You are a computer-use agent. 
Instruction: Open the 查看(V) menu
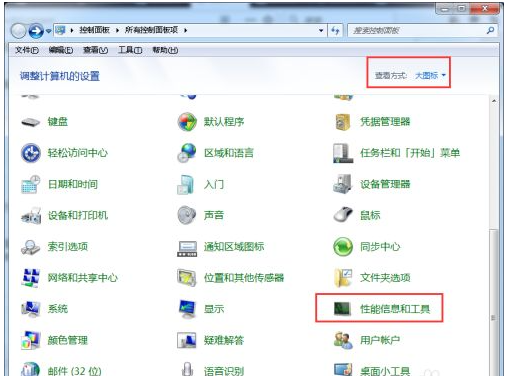pyautogui.click(x=95, y=50)
